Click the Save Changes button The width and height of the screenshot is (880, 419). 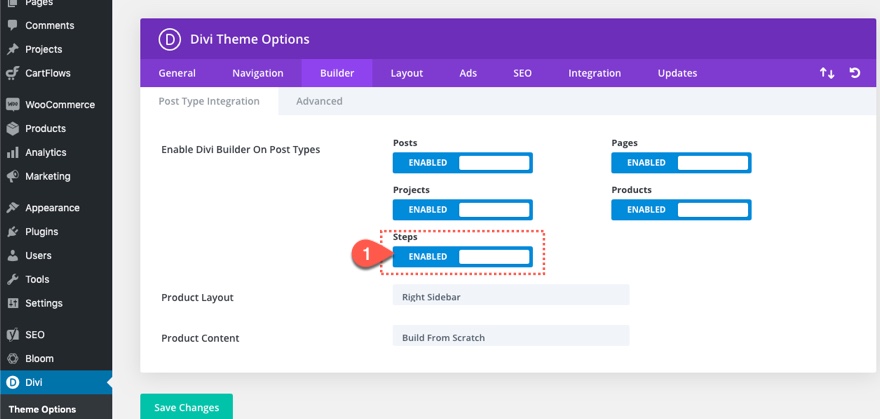point(186,407)
